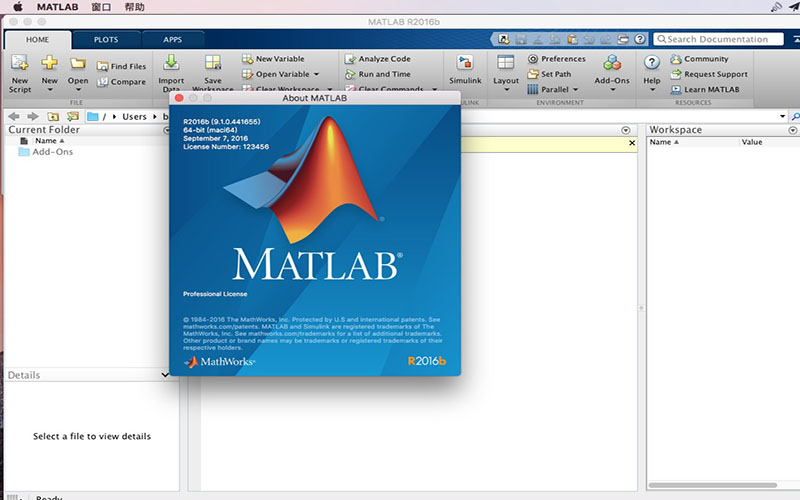Close the About MATLAB dialog
The image size is (800, 500).
point(179,98)
